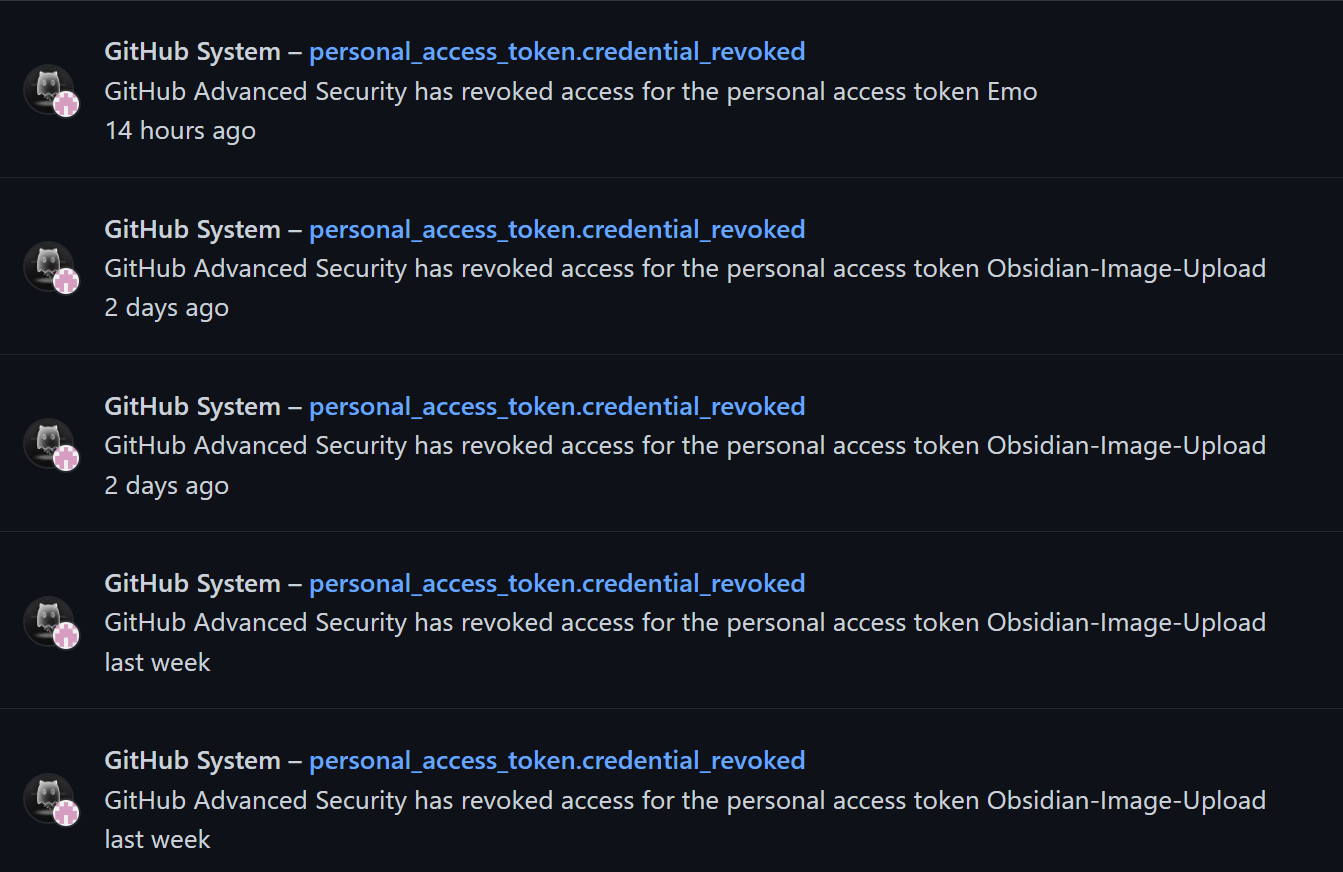Click the pink badge on the second notification's avatar
Viewport: 1343px width, 872px height.
click(65, 283)
